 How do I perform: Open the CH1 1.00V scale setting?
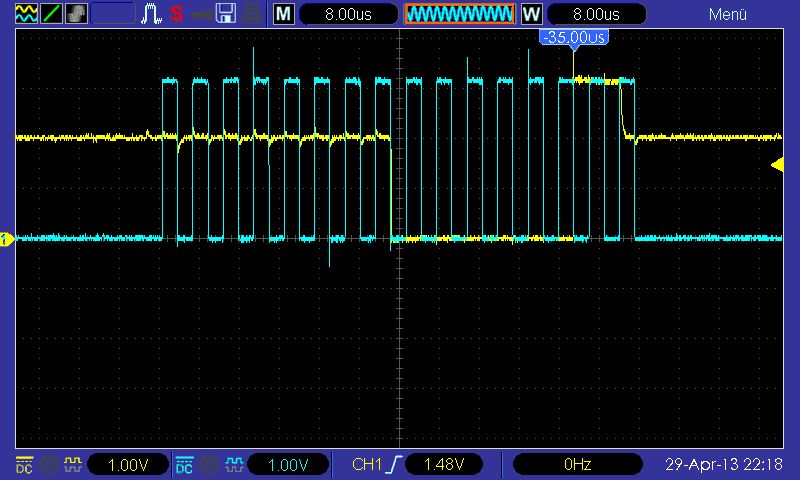click(128, 464)
